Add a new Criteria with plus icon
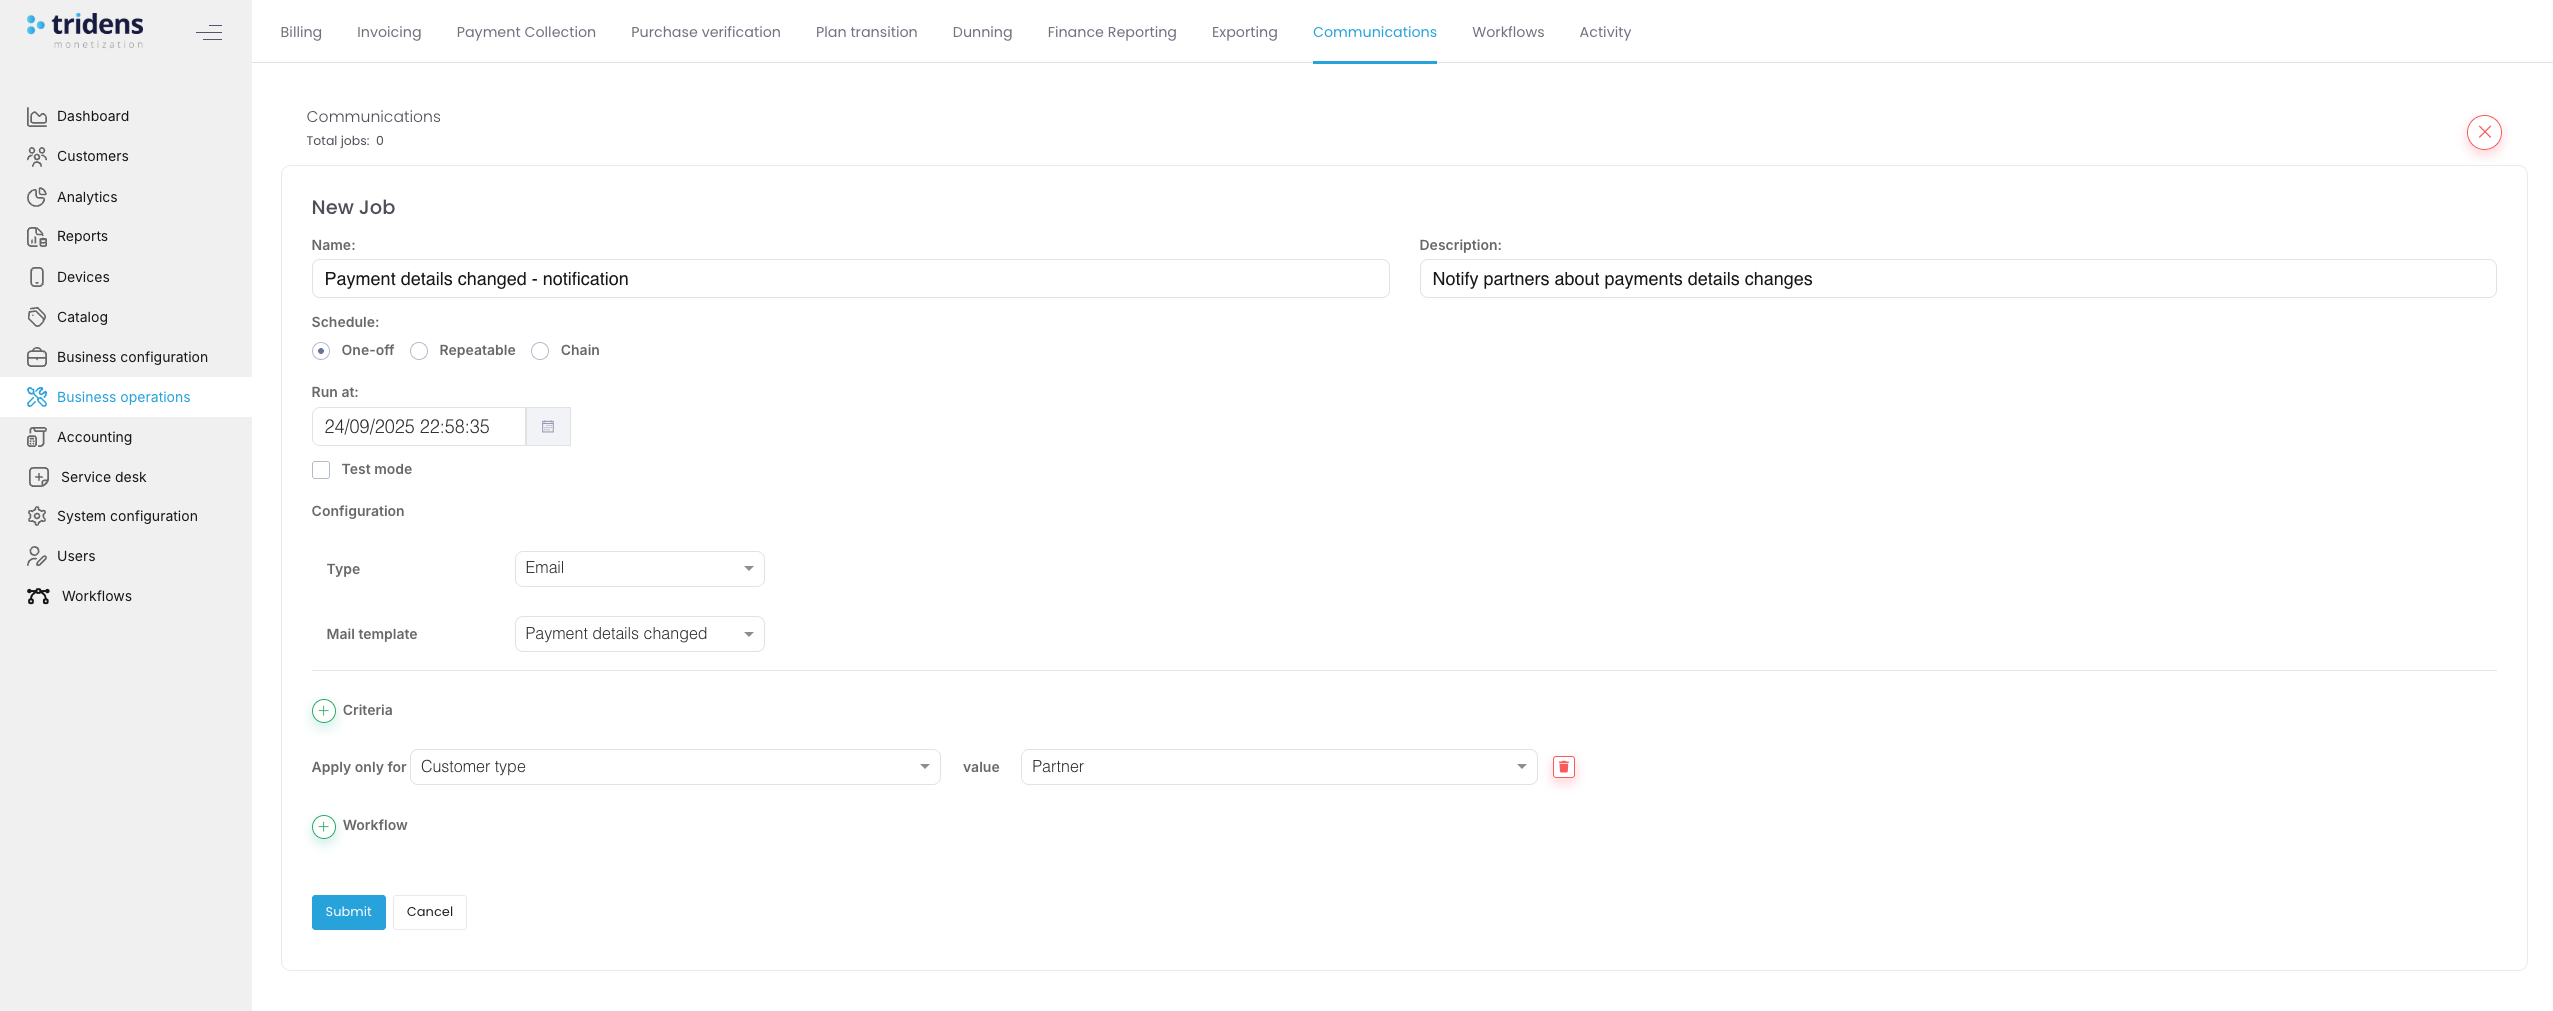2553x1011 pixels. click(x=324, y=711)
